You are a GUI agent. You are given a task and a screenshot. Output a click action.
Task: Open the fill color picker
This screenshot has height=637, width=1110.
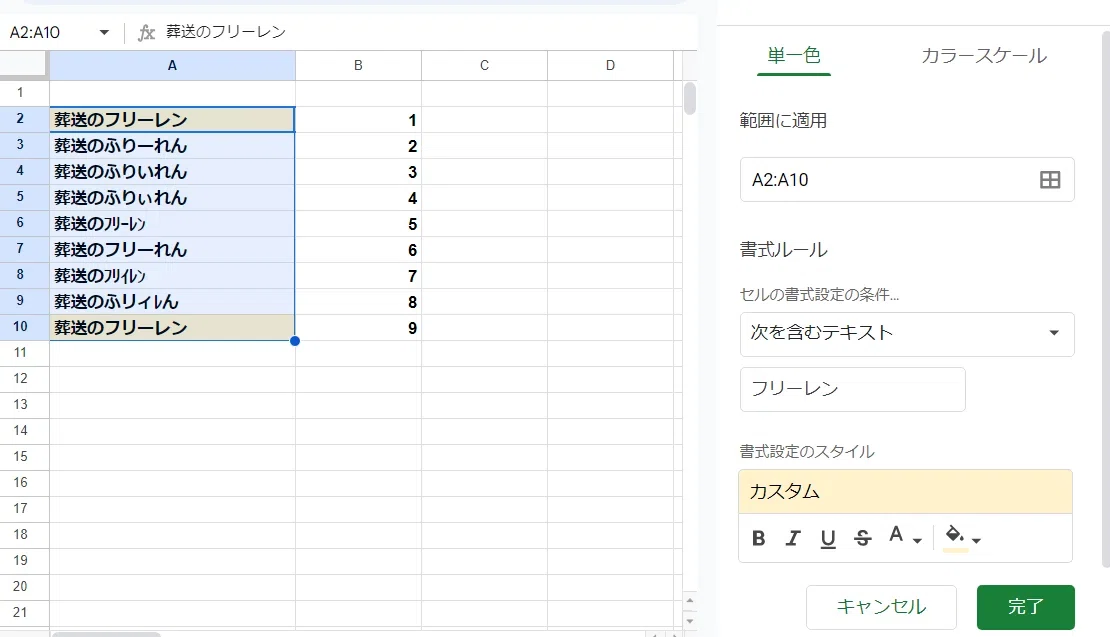click(x=963, y=538)
